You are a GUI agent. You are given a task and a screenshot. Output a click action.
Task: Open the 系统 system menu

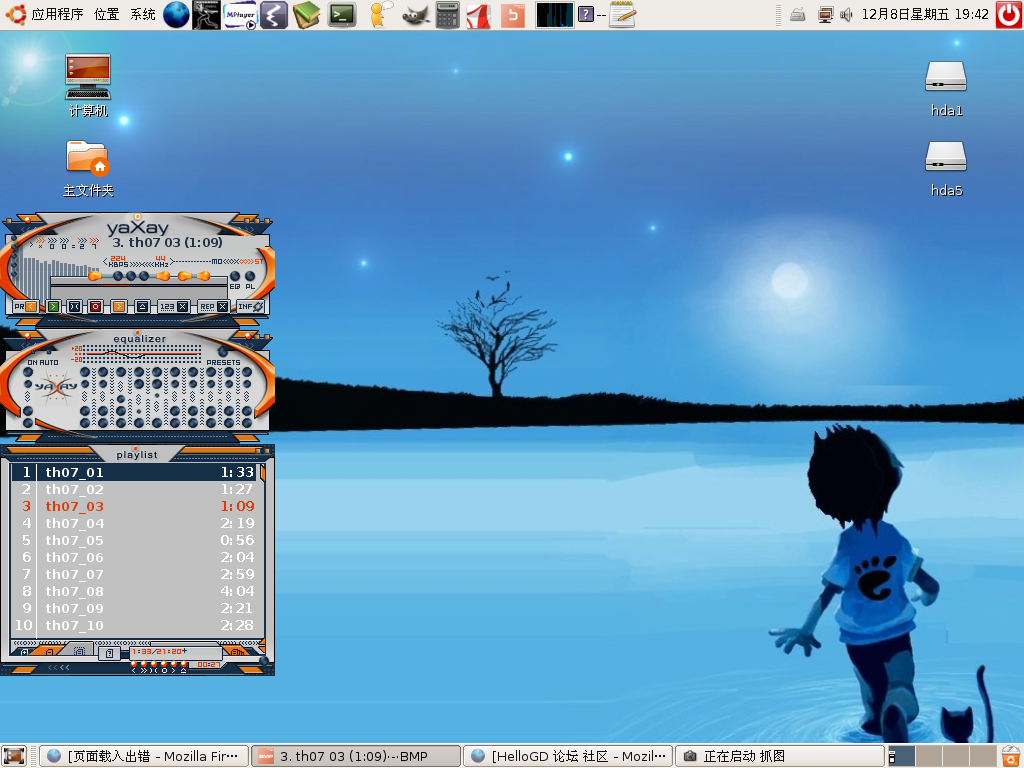(142, 14)
